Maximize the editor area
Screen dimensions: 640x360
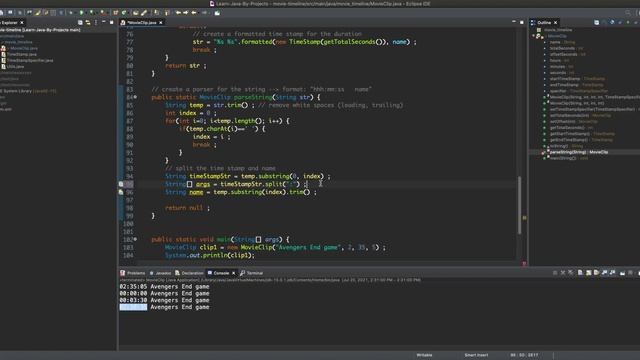tap(522, 22)
